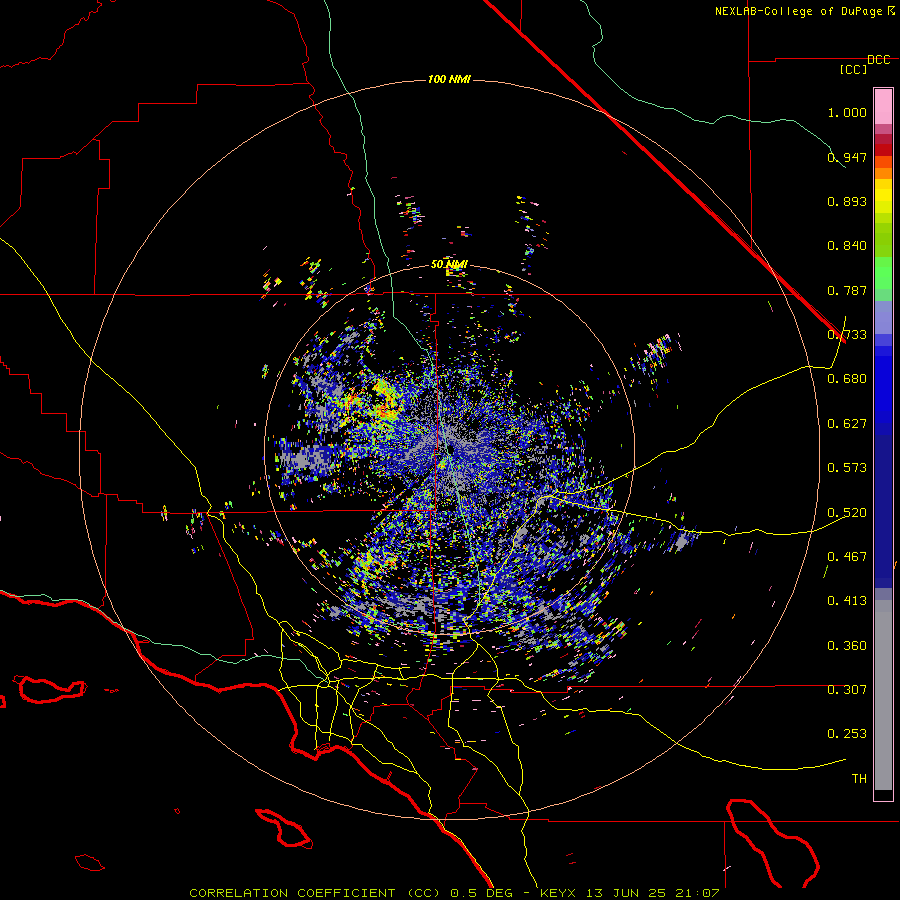Click the 0.680 scale label
This screenshot has width=900, height=900.
coord(847,378)
